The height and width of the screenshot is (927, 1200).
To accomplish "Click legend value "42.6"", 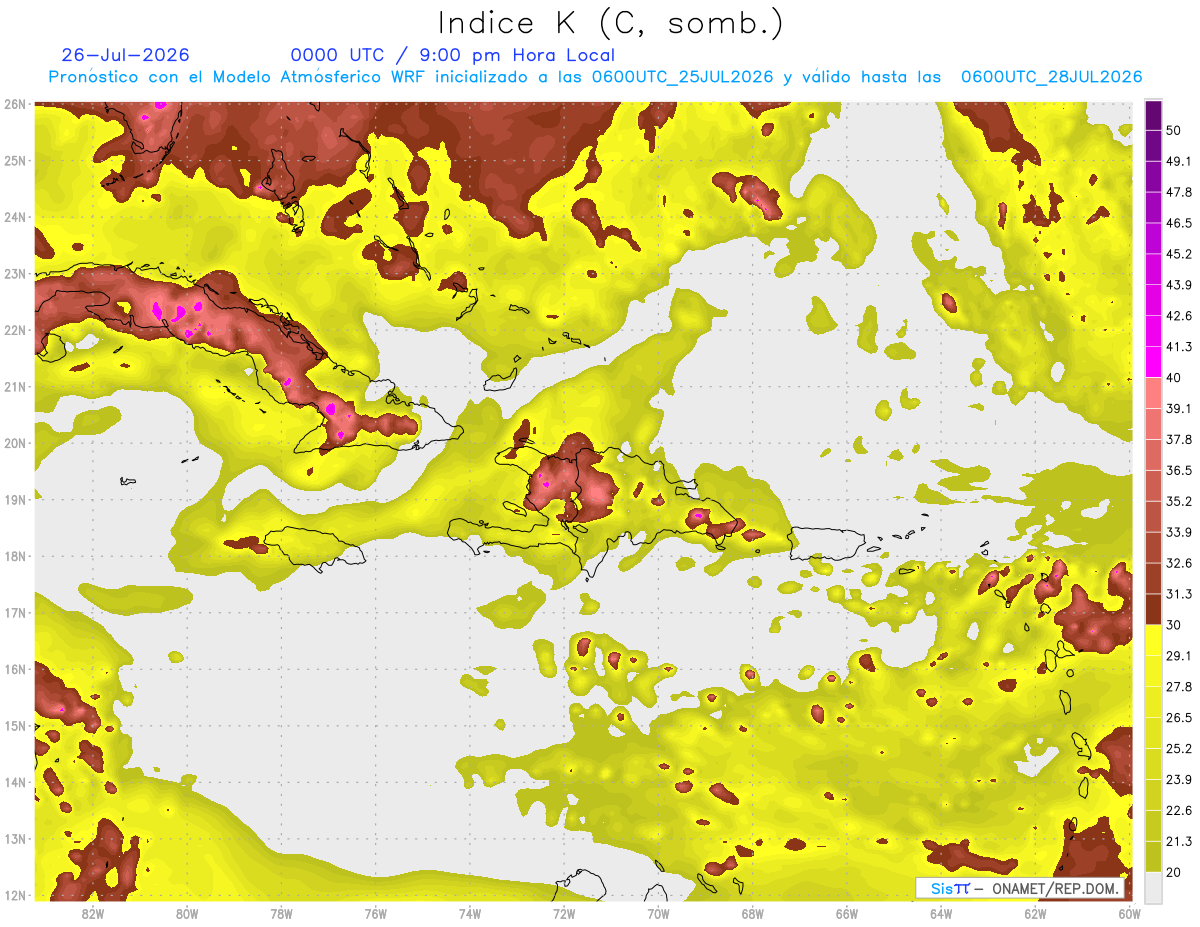I will coord(1179,316).
